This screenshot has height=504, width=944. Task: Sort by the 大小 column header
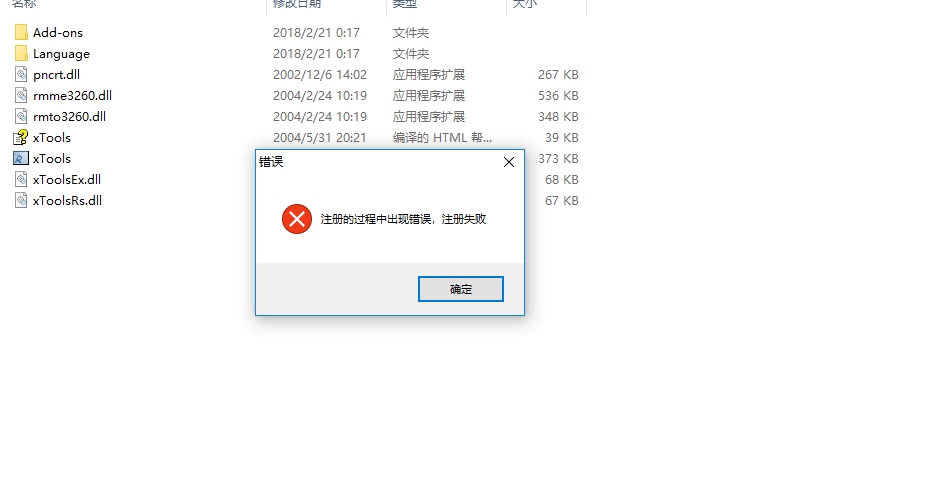pyautogui.click(x=524, y=4)
